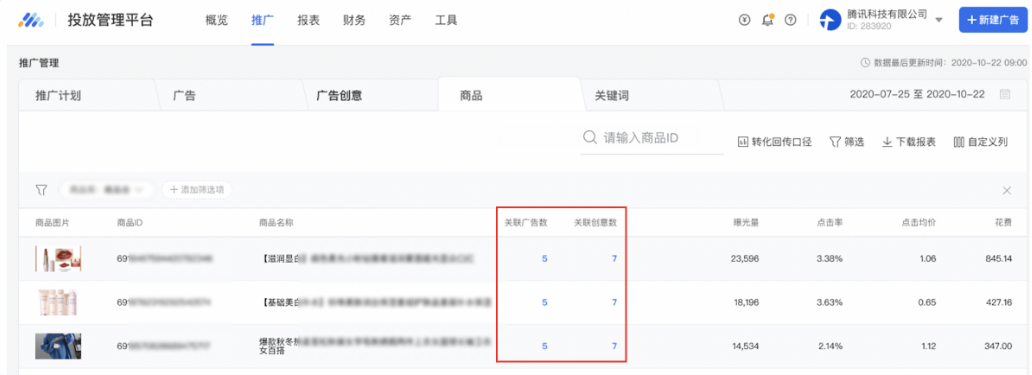Open the 报表 menu
The image size is (1032, 375).
(309, 20)
